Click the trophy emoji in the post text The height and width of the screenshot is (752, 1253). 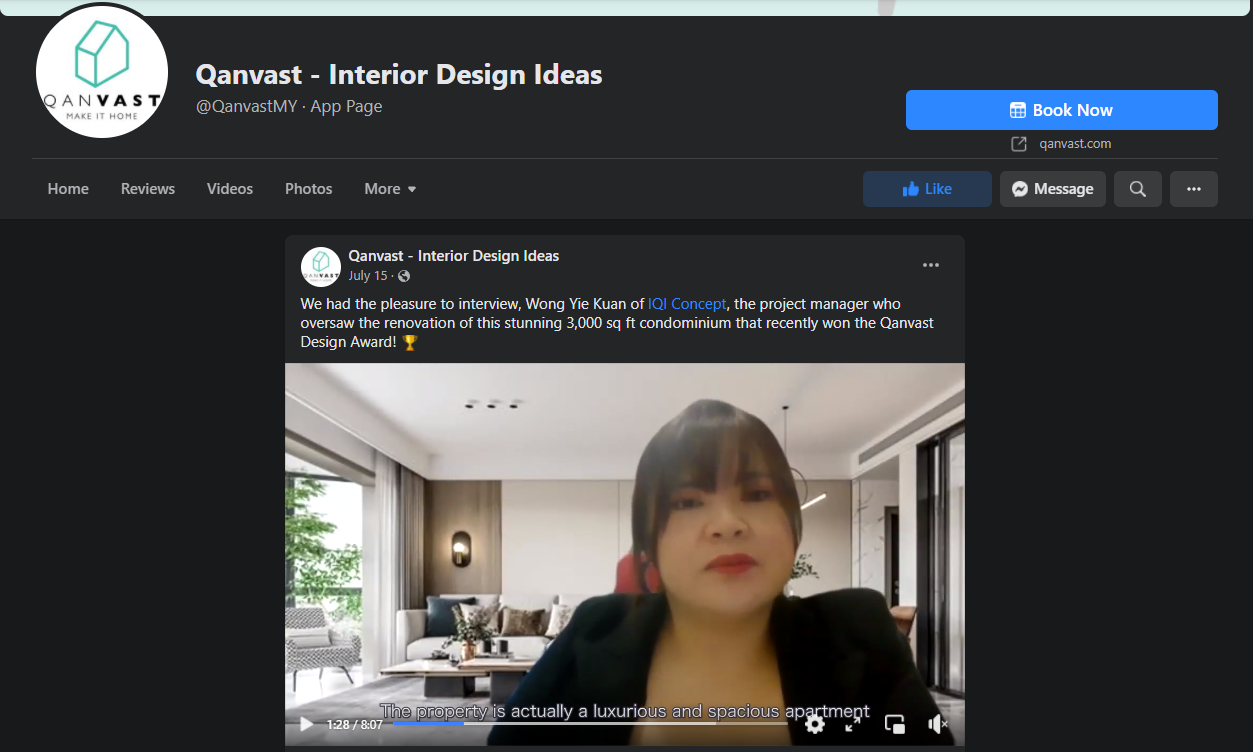tap(409, 342)
